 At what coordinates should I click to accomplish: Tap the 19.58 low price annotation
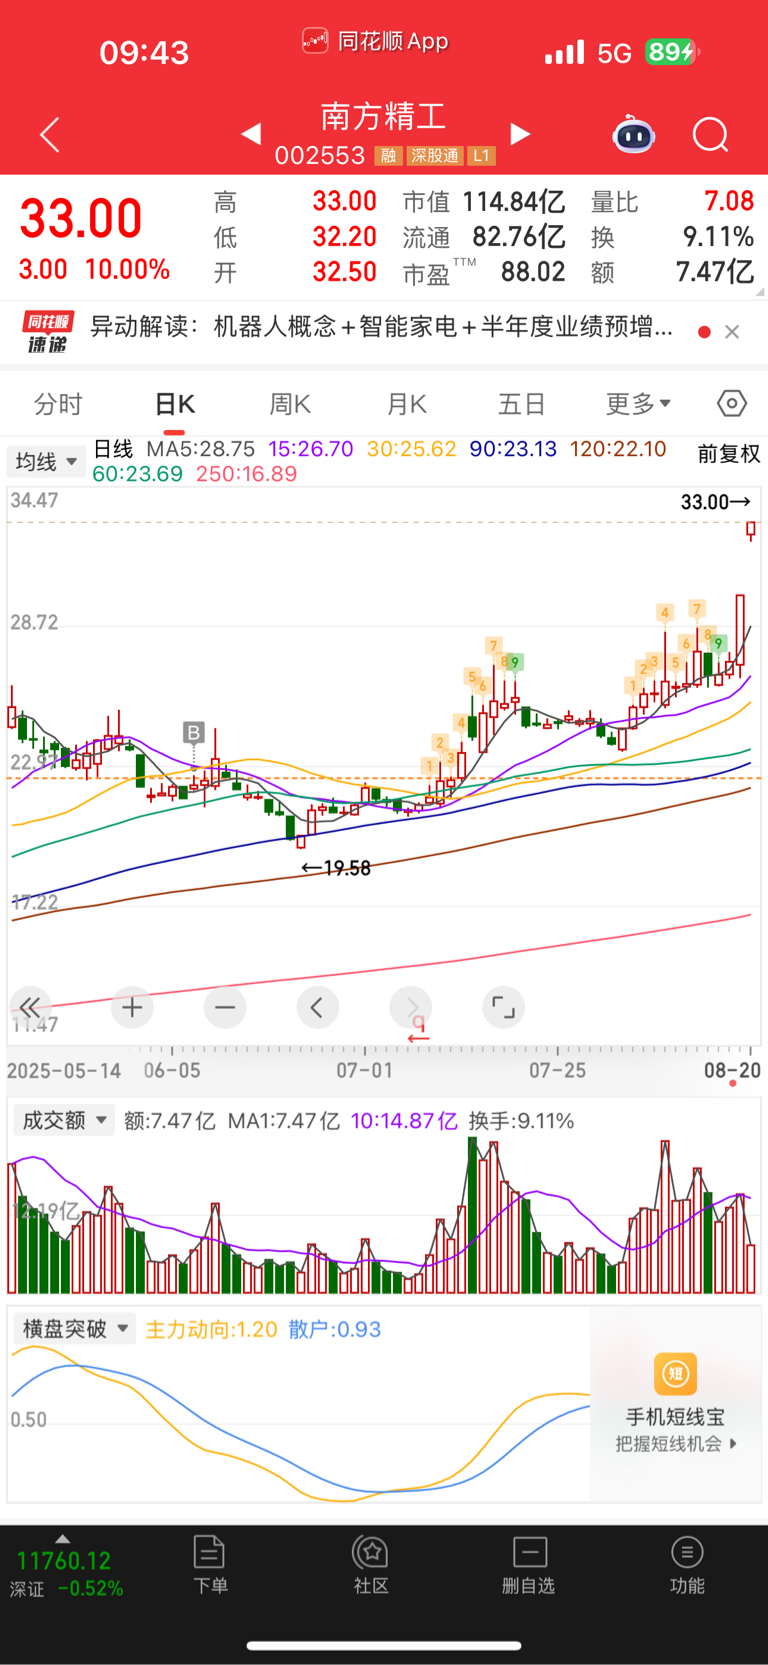pyautogui.click(x=336, y=868)
